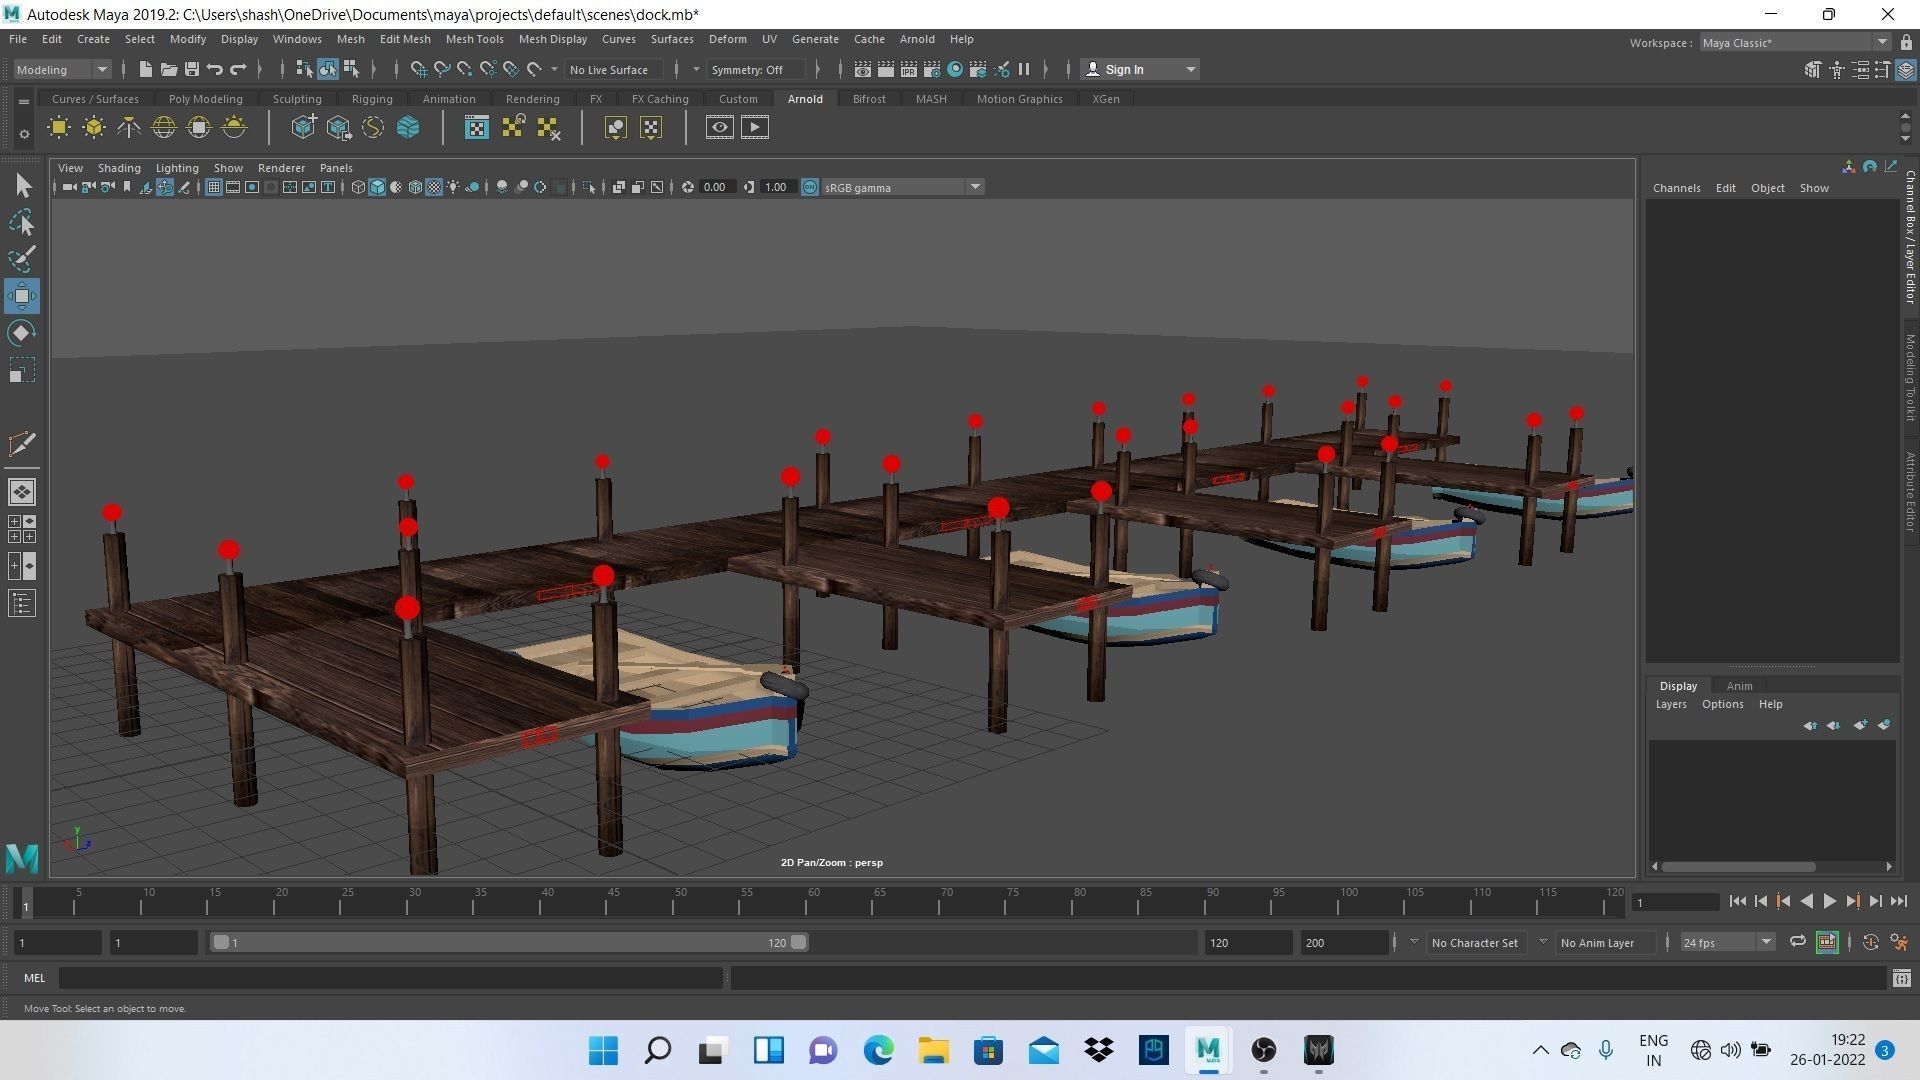Expand the Workspace selector showing Maya Classic
The image size is (1920, 1080).
pos(1884,42)
